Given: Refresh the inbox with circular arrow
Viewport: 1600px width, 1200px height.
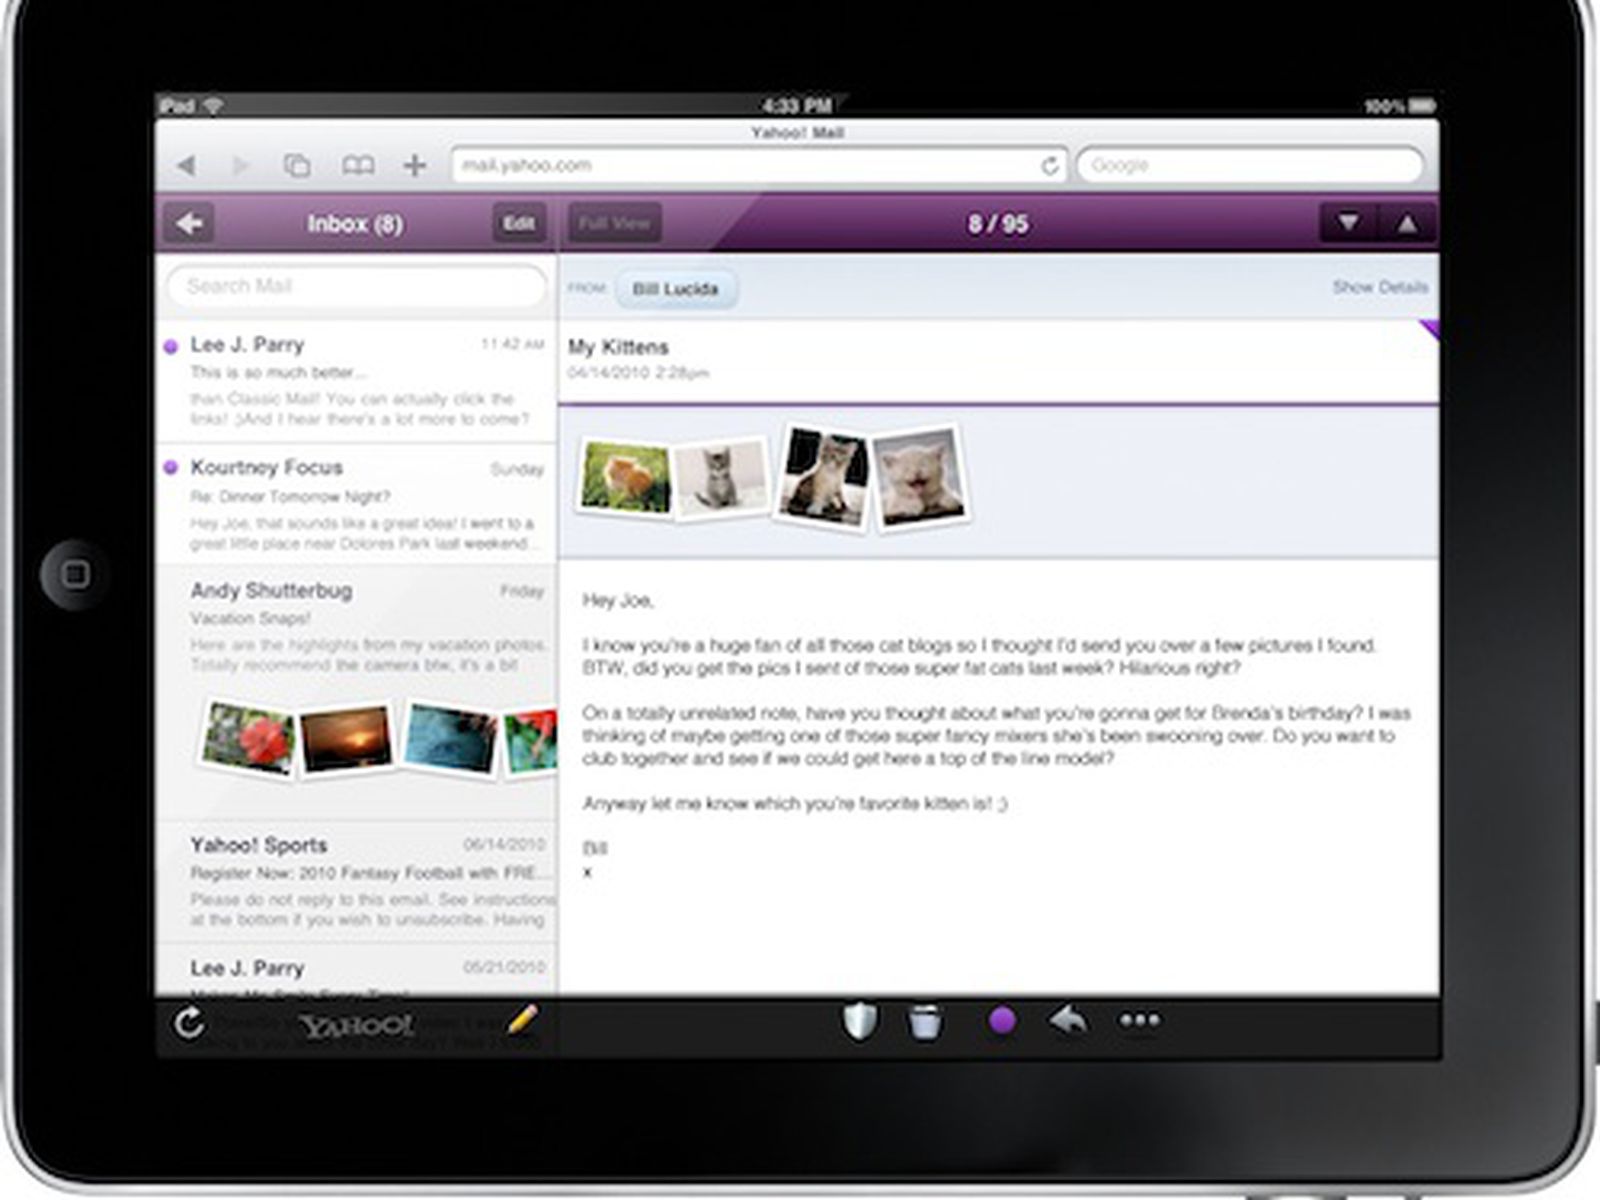Looking at the screenshot, I should [189, 1023].
